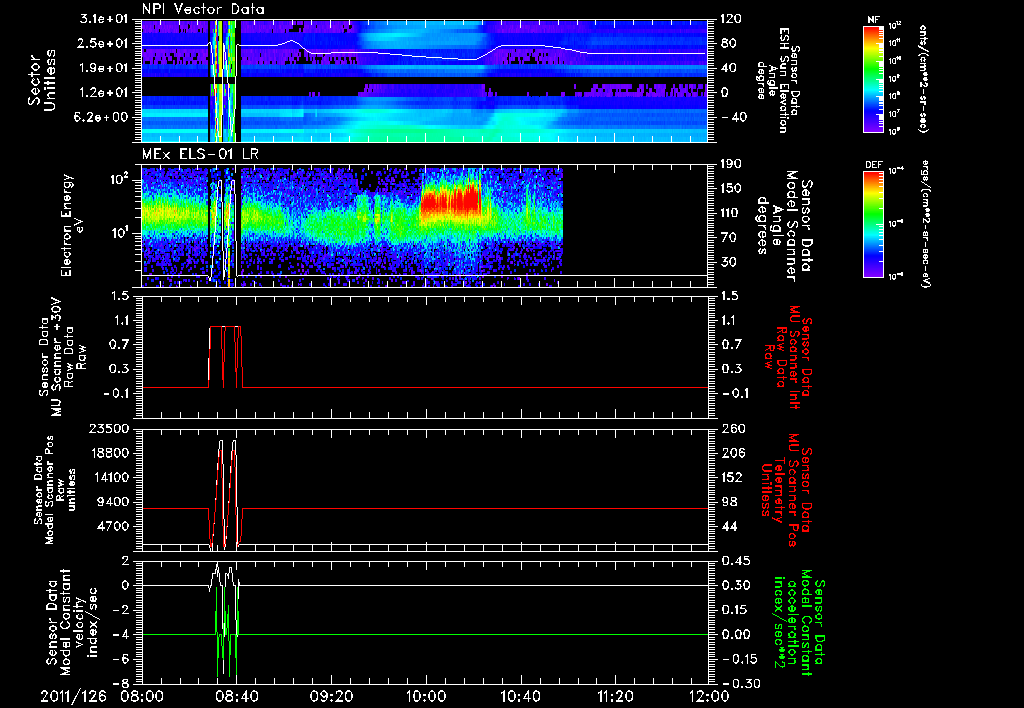Click the 110 scanner angle tick label

pyautogui.click(x=731, y=213)
